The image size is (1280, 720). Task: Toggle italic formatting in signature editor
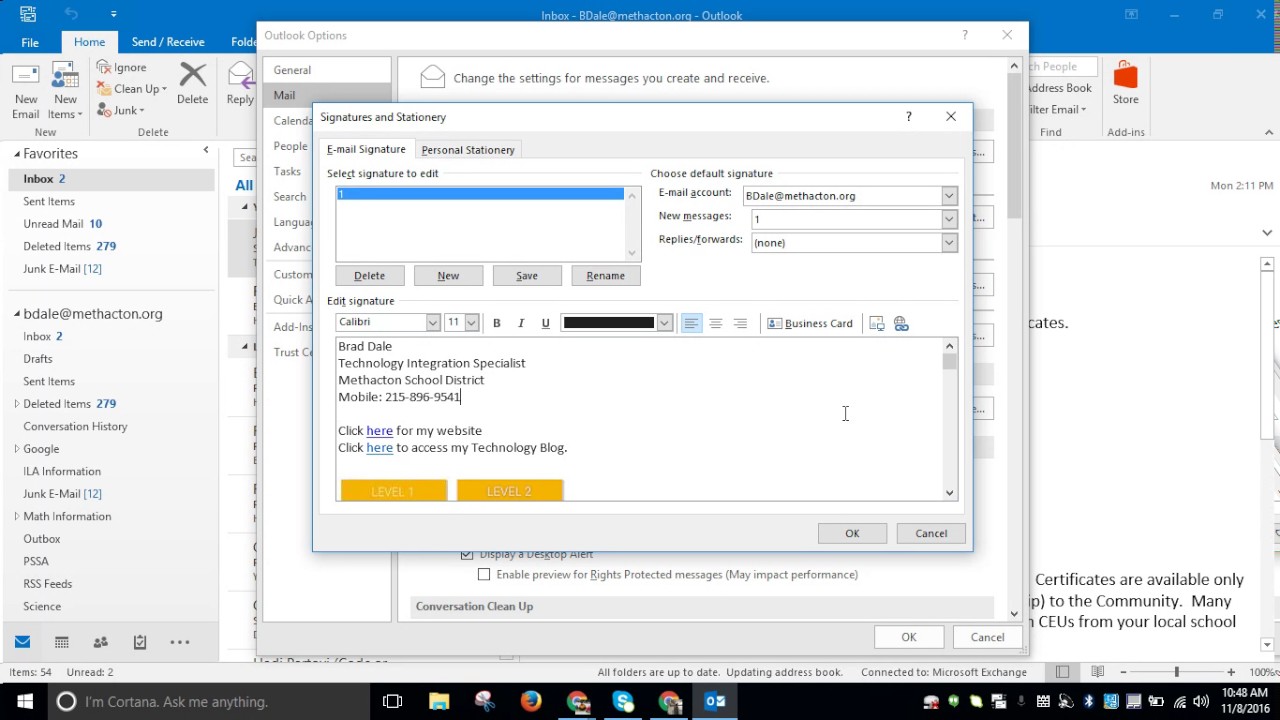pos(521,323)
